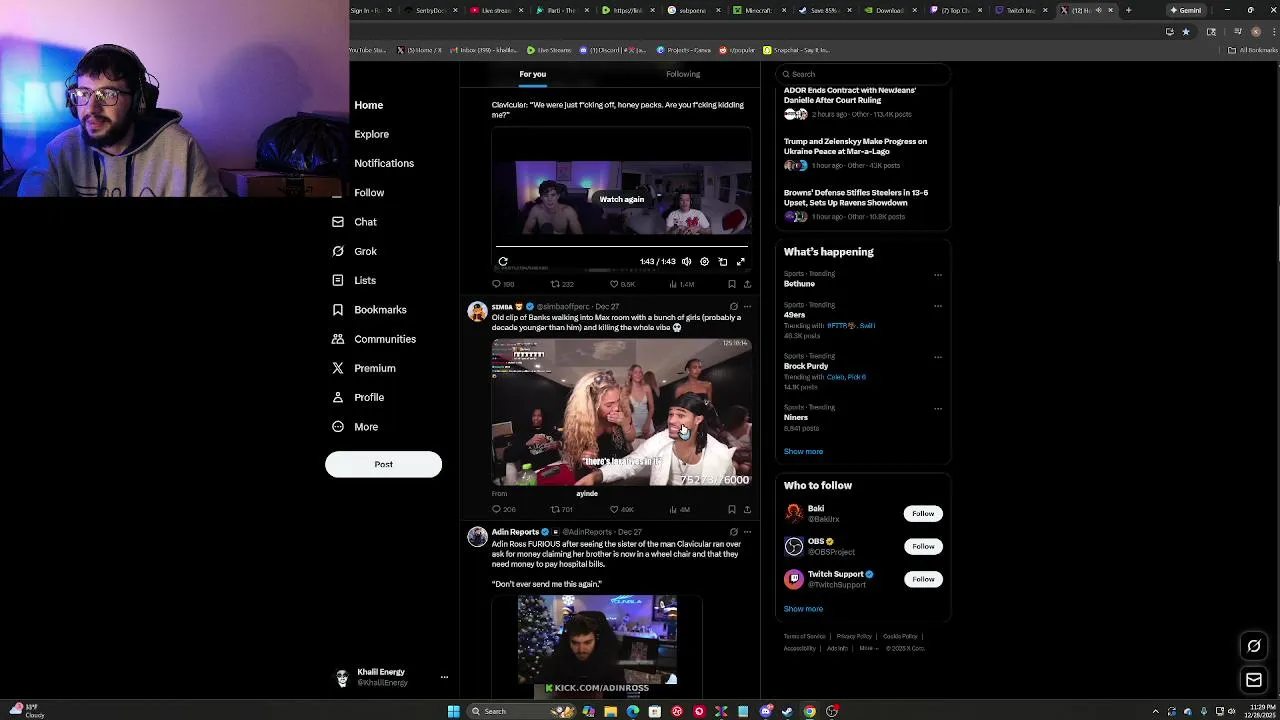This screenshot has width=1280, height=720.
Task: Open the Chat section
Action: pyautogui.click(x=365, y=222)
